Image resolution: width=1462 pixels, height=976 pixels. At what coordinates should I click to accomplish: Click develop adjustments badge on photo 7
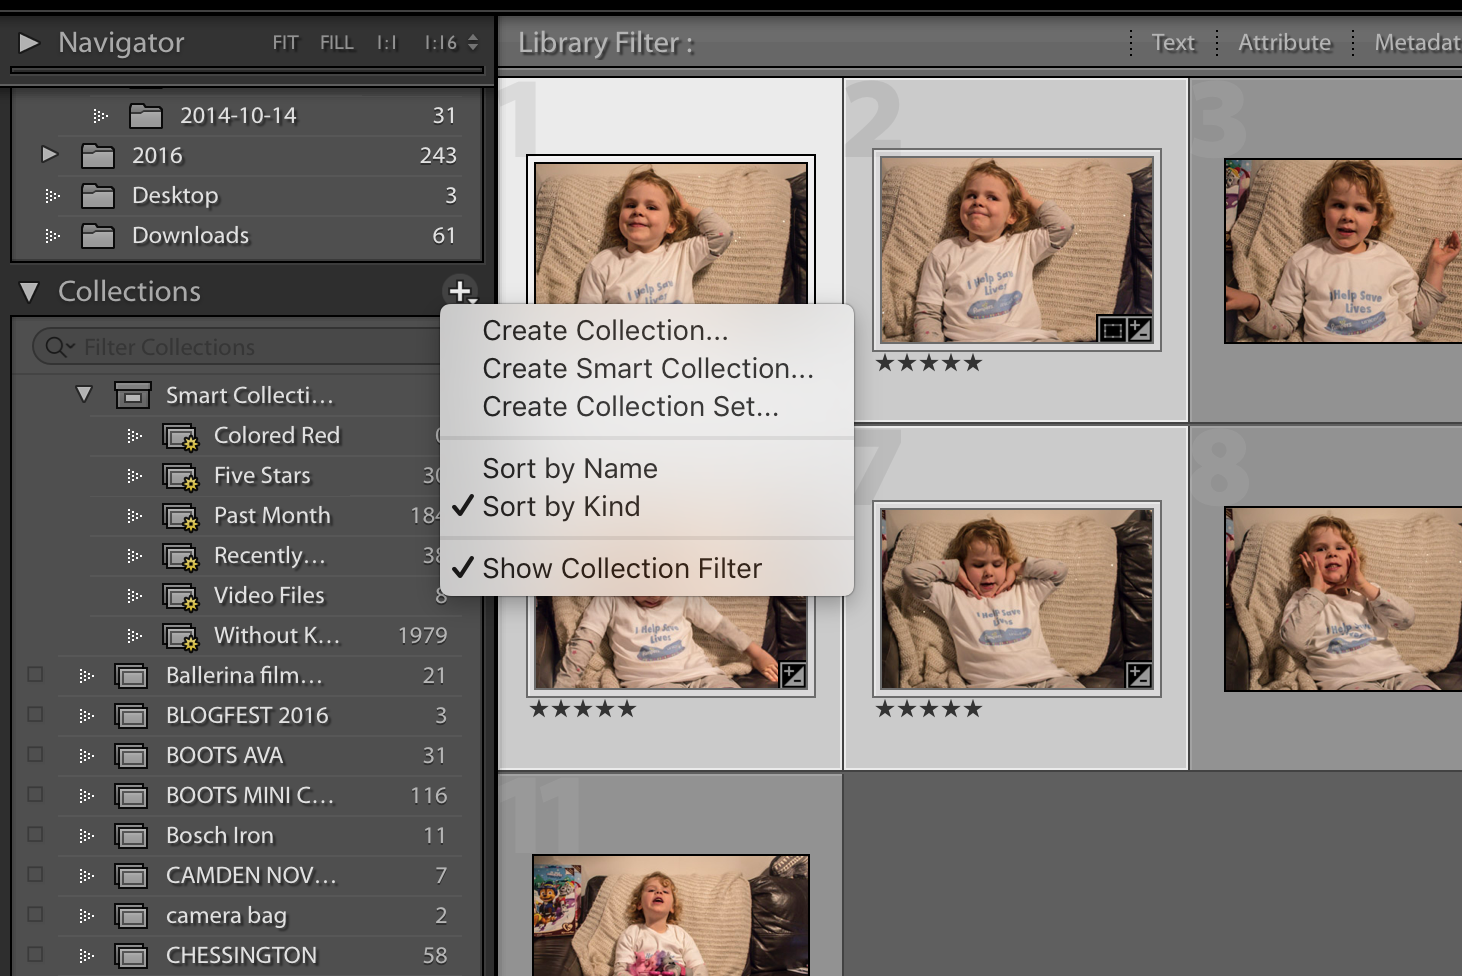pyautogui.click(x=1139, y=675)
